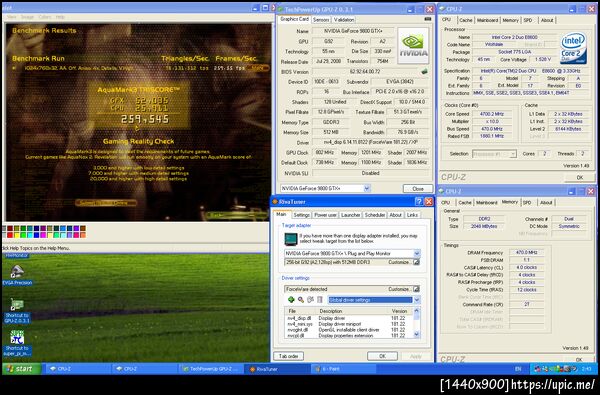The width and height of the screenshot is (600, 395).
Task: Open the Windows start button
Action: 22,369
